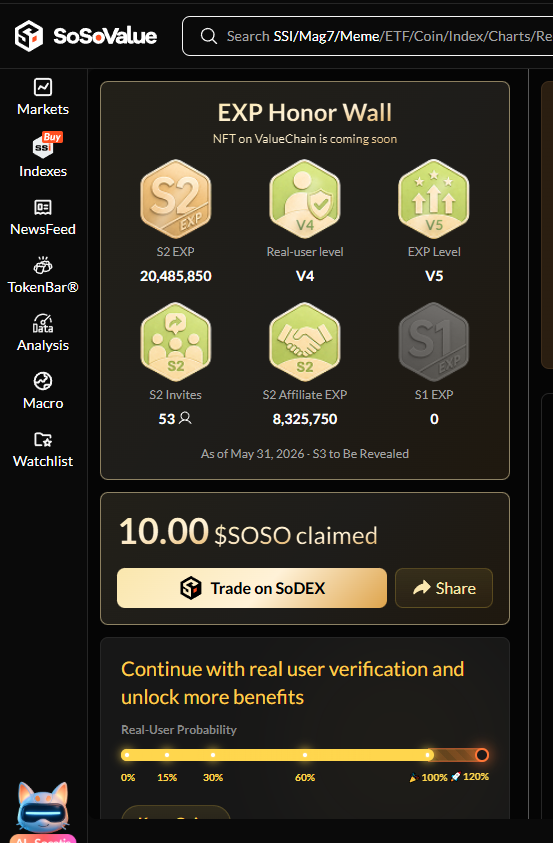The image size is (553, 843).
Task: Click the S2 Affiliate EXP handshake badge
Action: [305, 342]
